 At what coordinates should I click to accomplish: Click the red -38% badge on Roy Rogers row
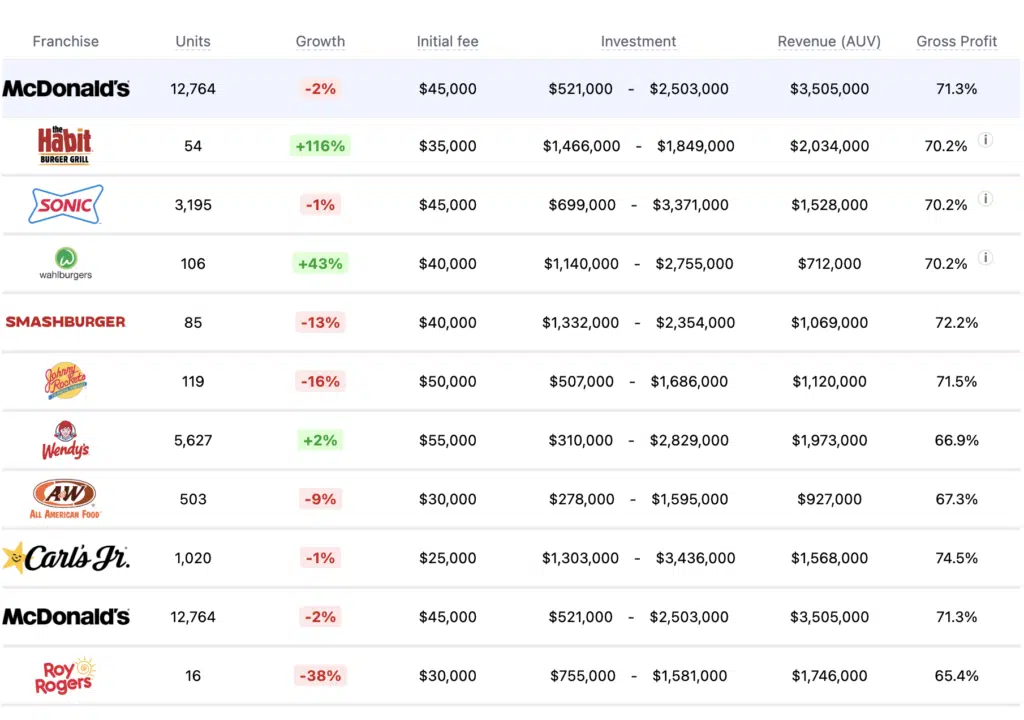[320, 675]
